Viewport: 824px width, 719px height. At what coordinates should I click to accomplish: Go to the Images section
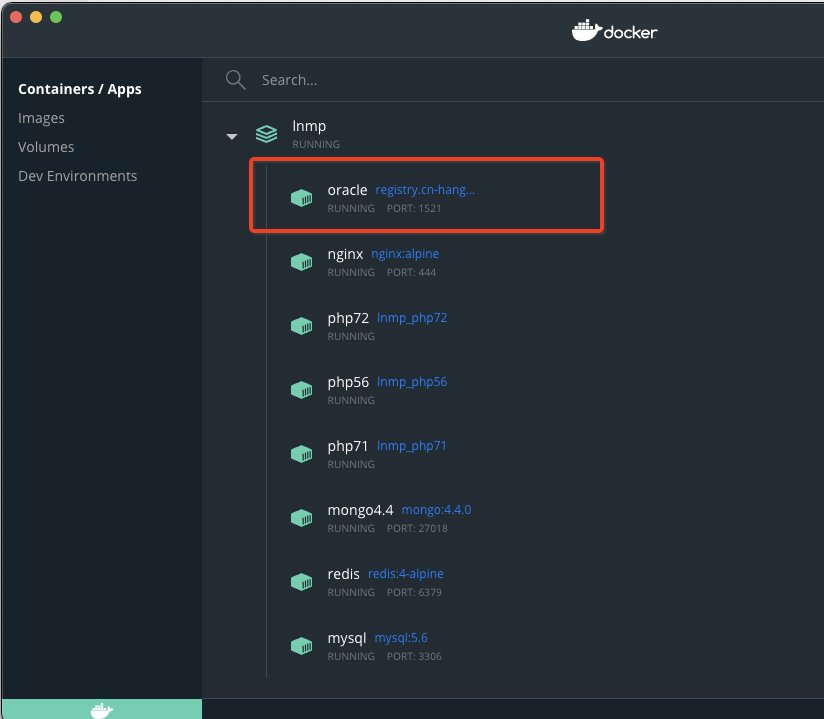(41, 118)
